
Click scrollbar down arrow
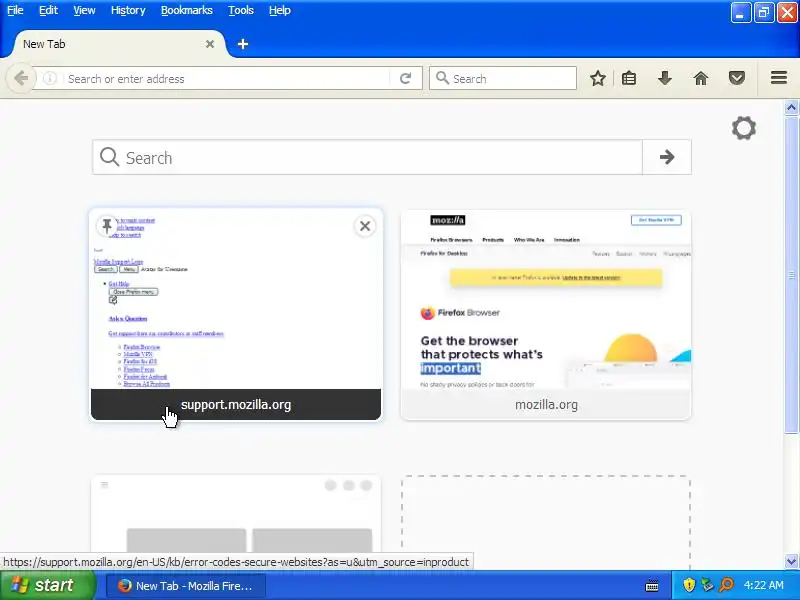791,561
